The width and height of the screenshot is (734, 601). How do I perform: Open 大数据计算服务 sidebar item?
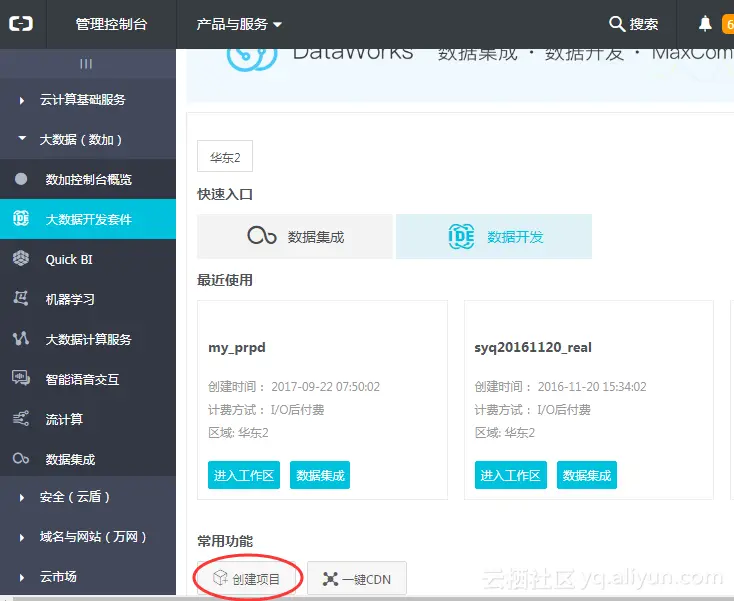pos(88,339)
